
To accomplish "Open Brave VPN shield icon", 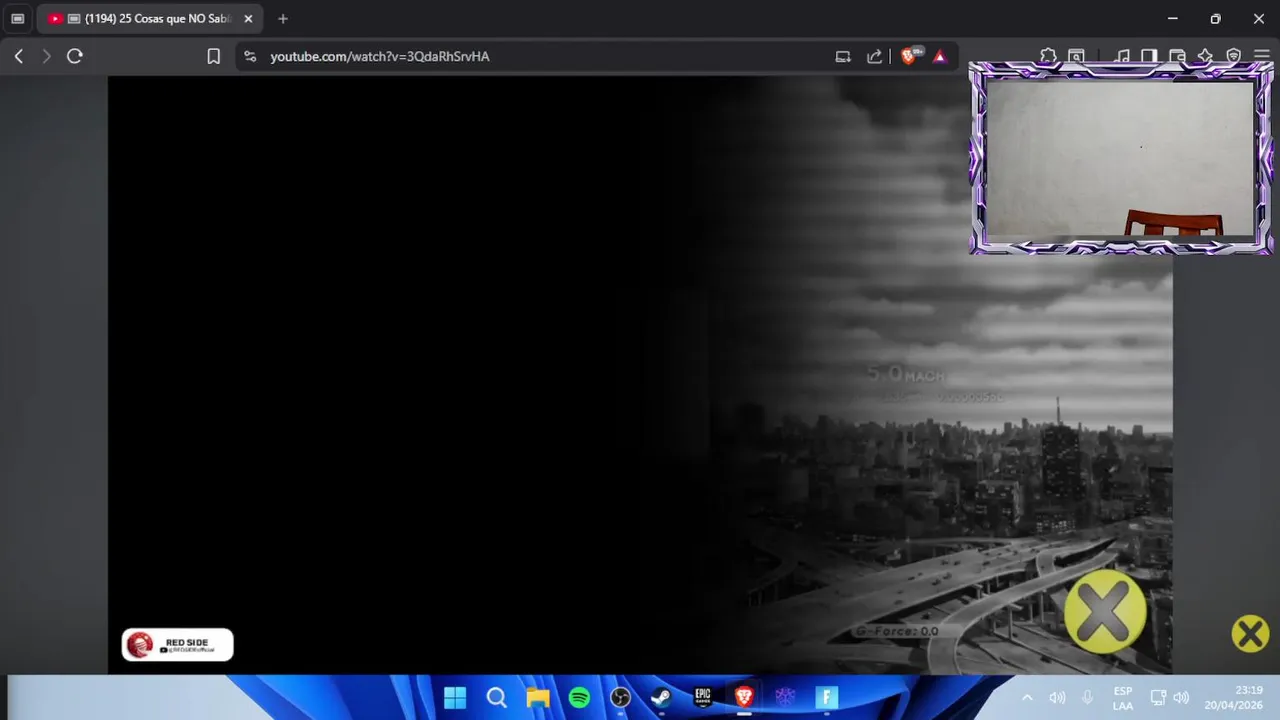I will (x=1234, y=56).
